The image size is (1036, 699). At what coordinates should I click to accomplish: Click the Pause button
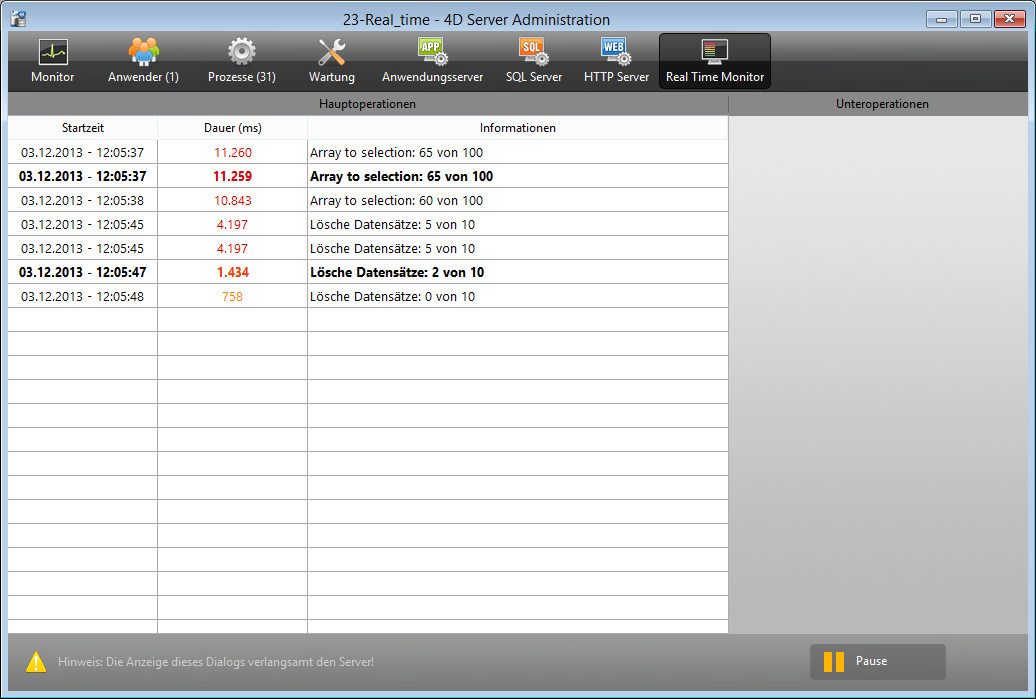pos(876,661)
